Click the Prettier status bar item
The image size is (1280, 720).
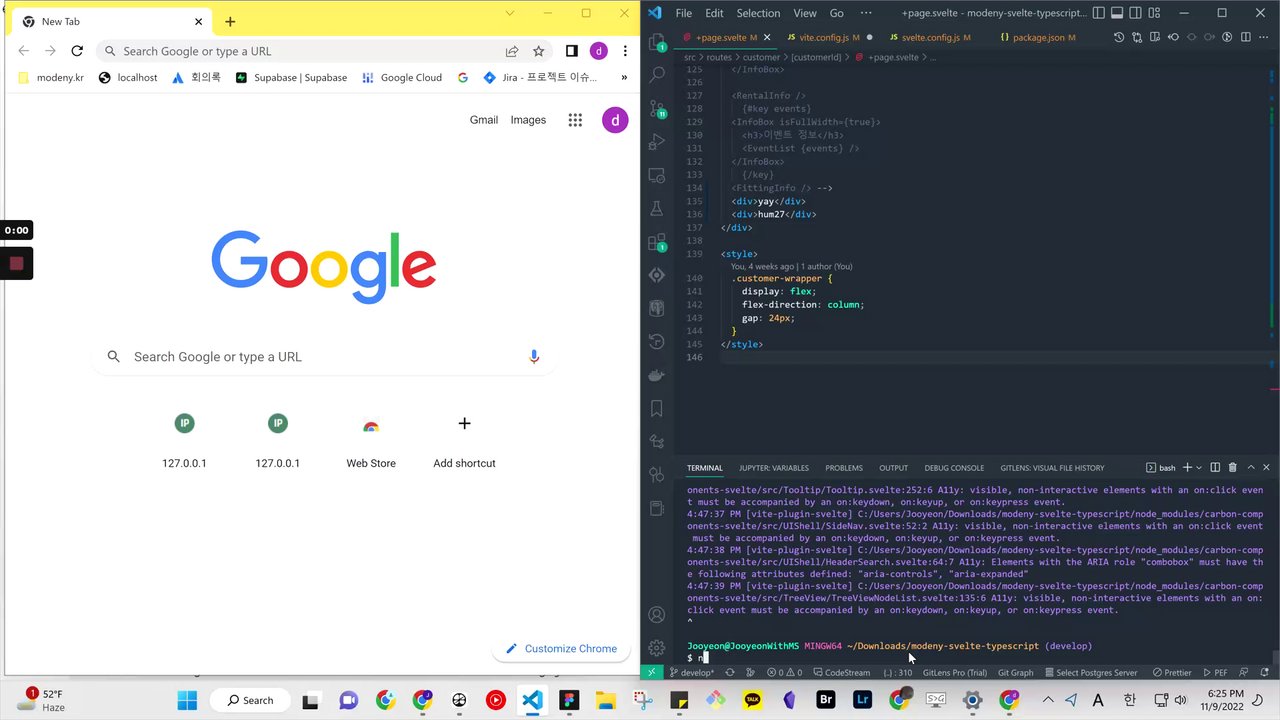coord(1170,673)
